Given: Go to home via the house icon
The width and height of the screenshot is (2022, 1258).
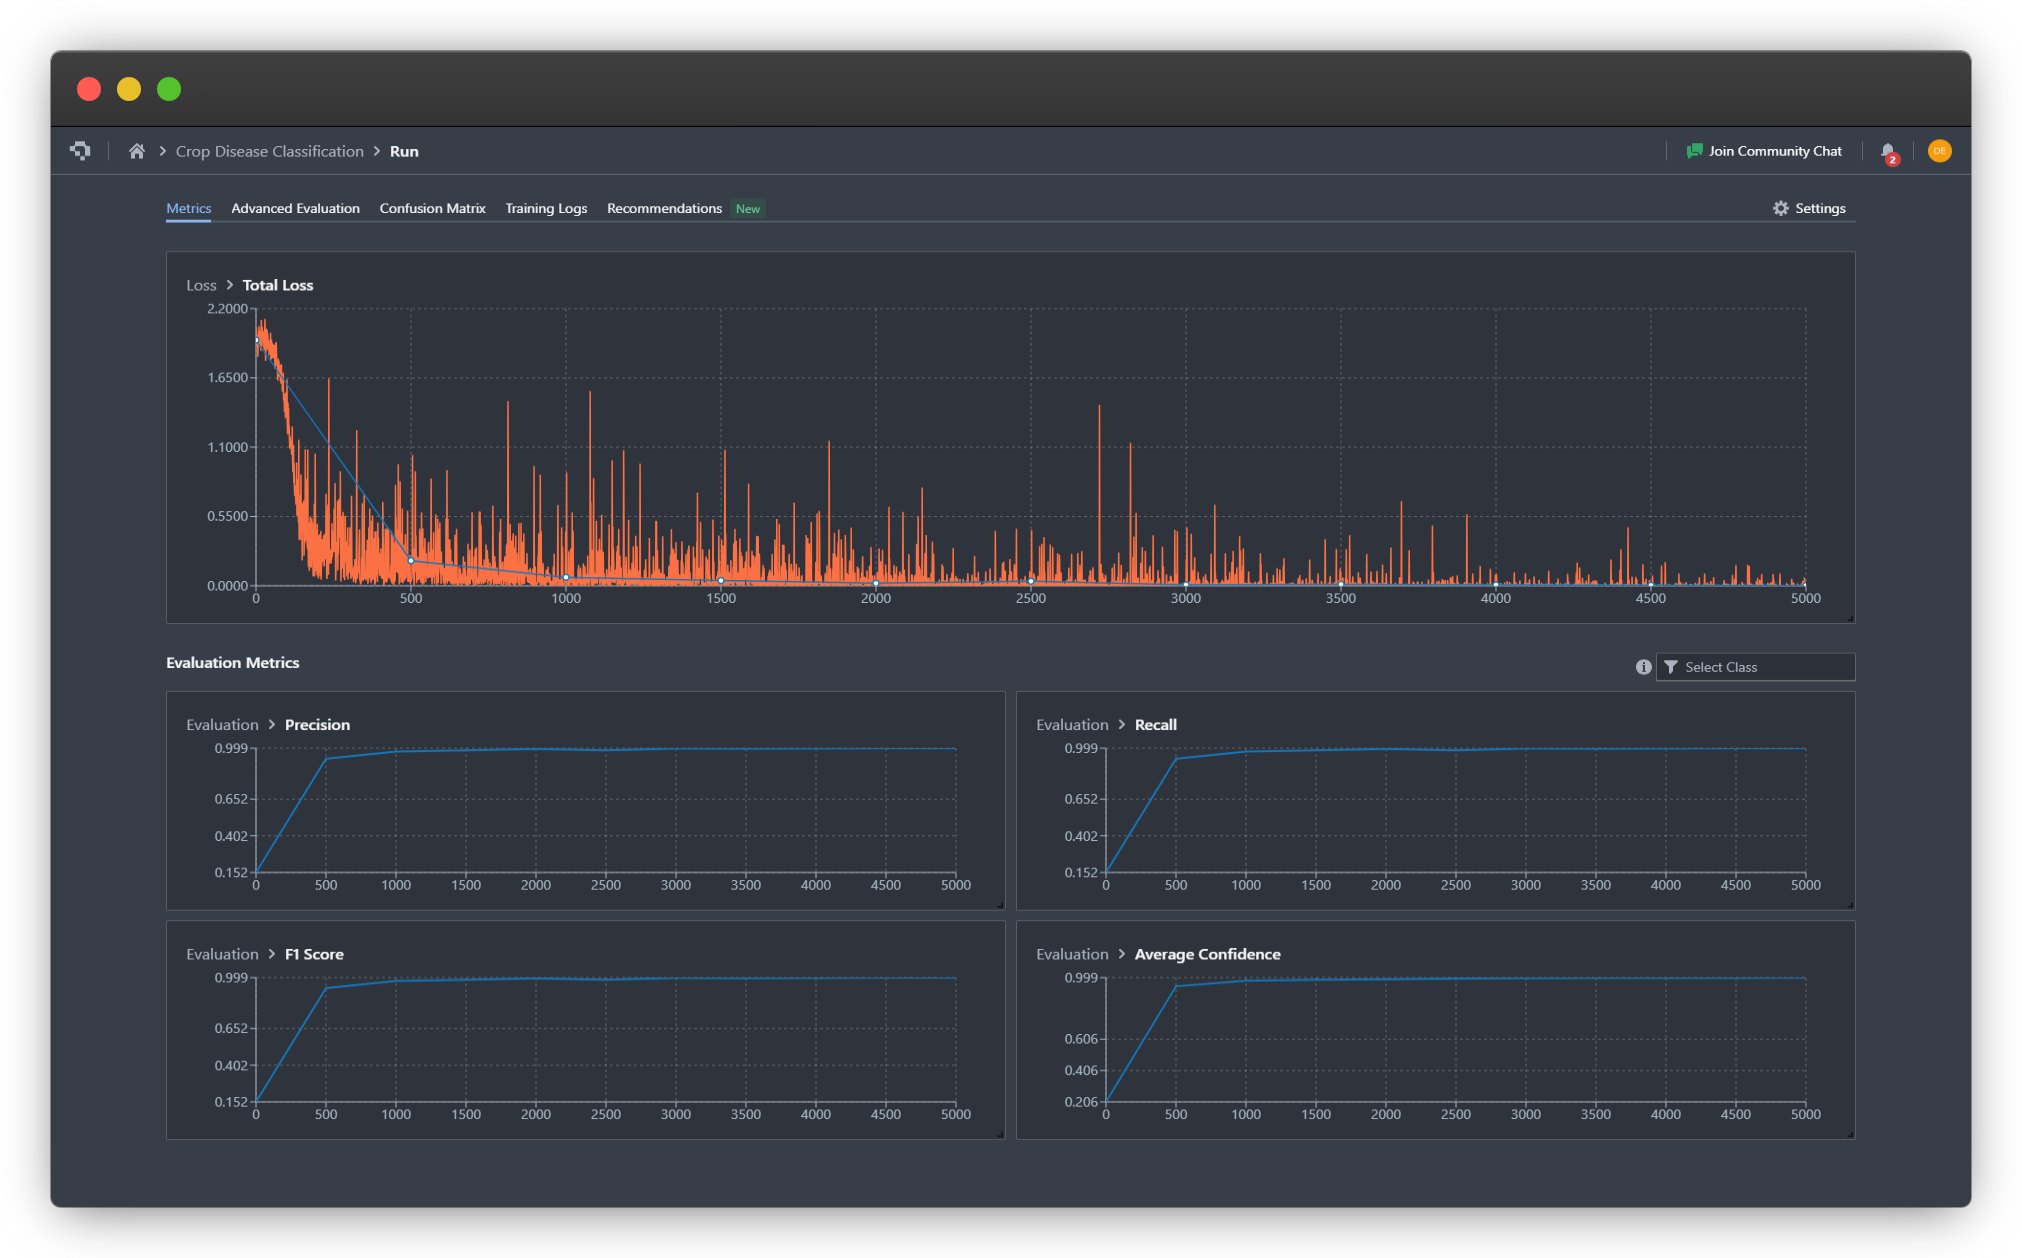Looking at the screenshot, I should tap(137, 151).
